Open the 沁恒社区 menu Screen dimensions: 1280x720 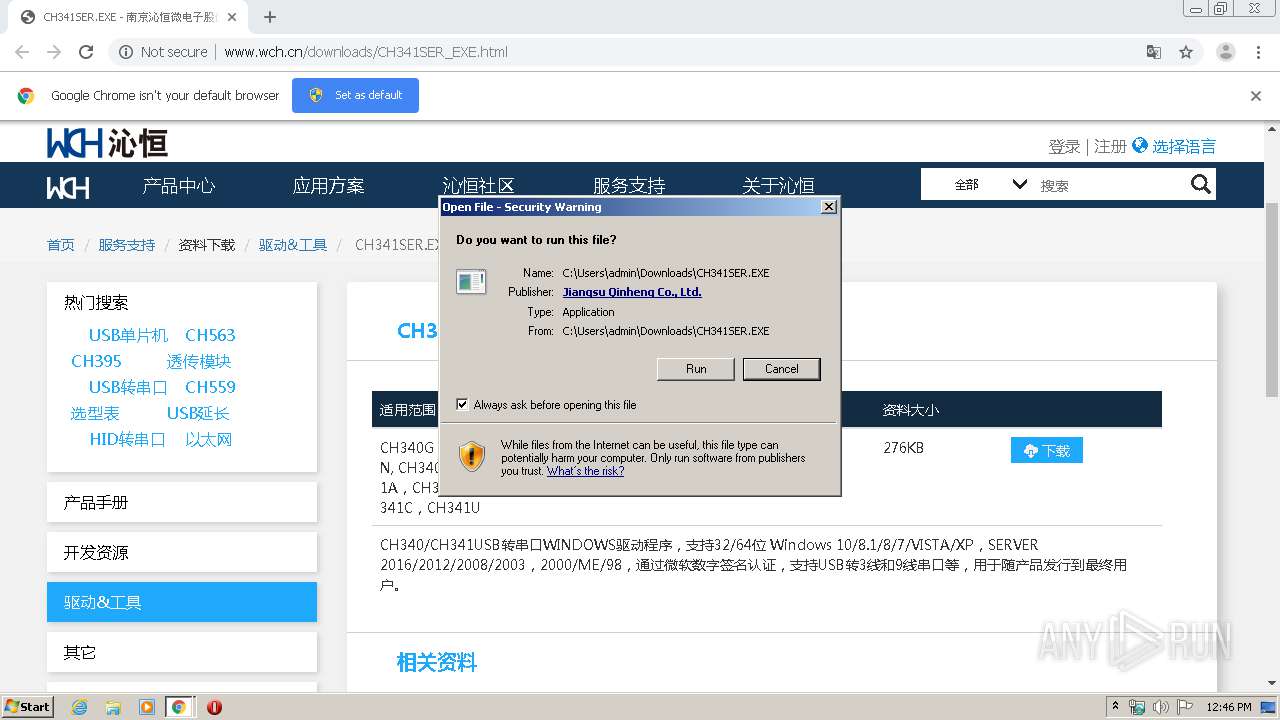(478, 186)
